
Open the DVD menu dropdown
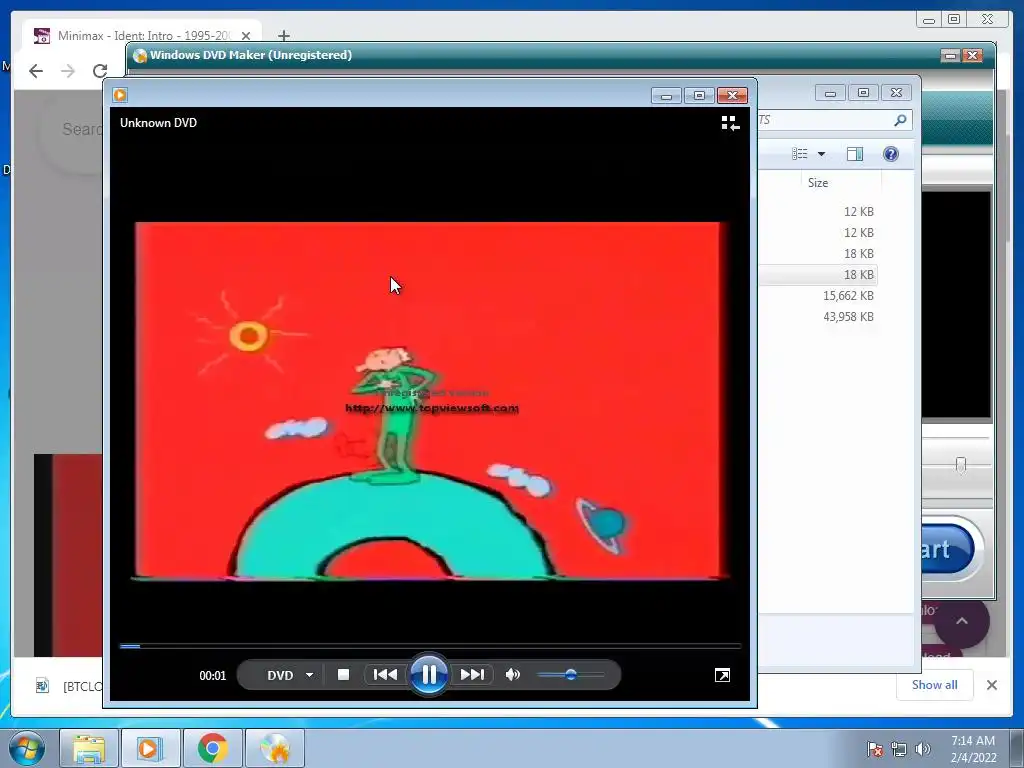pos(291,675)
